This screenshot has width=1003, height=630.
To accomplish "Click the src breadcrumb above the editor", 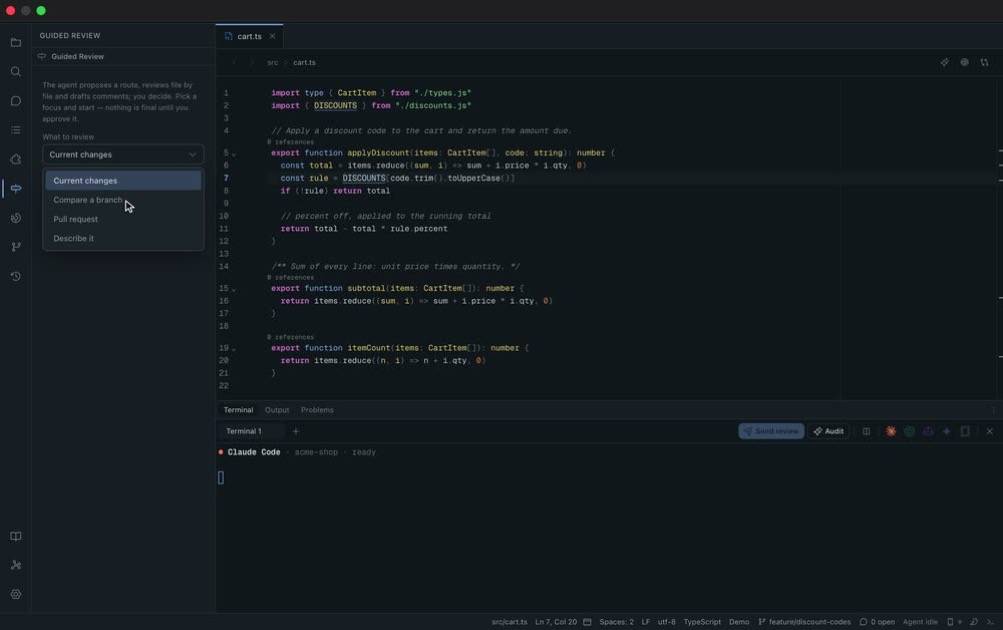I will point(272,63).
